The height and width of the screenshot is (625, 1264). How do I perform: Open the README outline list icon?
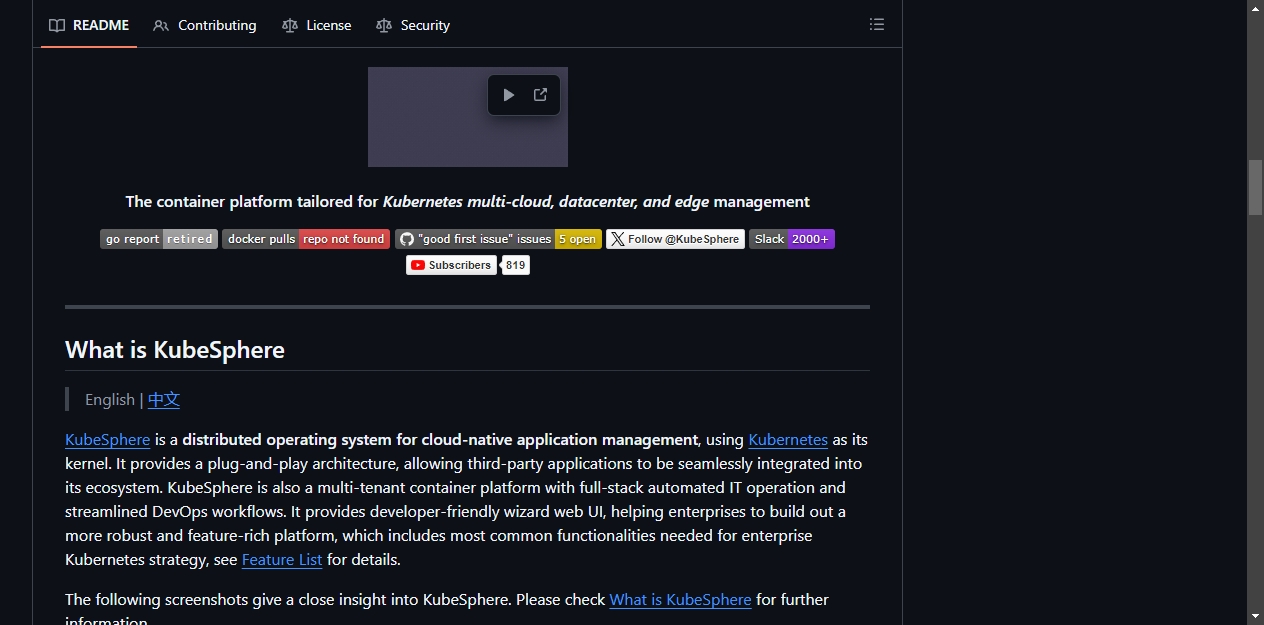click(877, 24)
